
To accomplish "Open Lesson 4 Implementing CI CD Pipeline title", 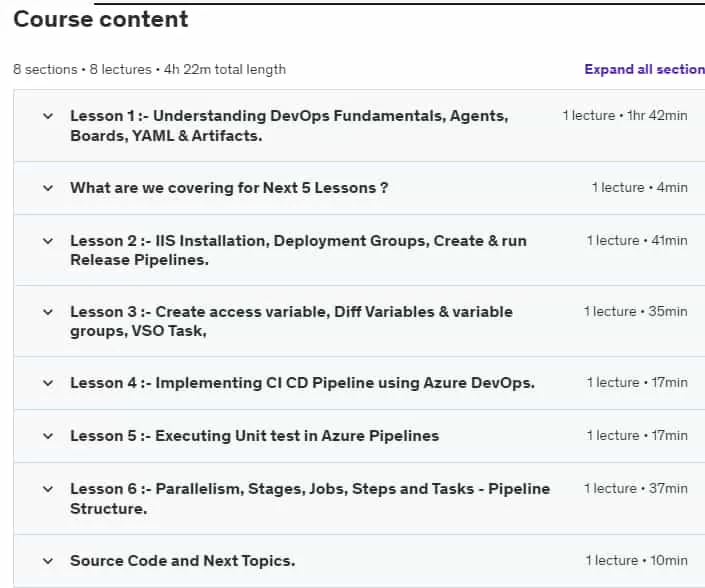I will [x=302, y=383].
